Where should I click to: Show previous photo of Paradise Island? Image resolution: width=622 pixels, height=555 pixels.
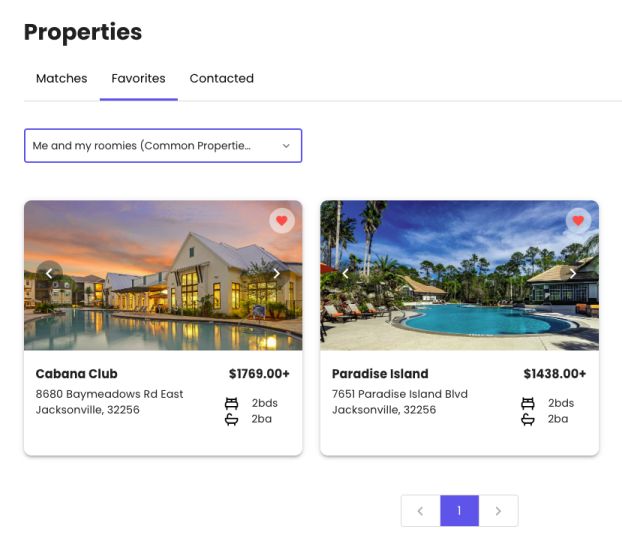(x=346, y=273)
